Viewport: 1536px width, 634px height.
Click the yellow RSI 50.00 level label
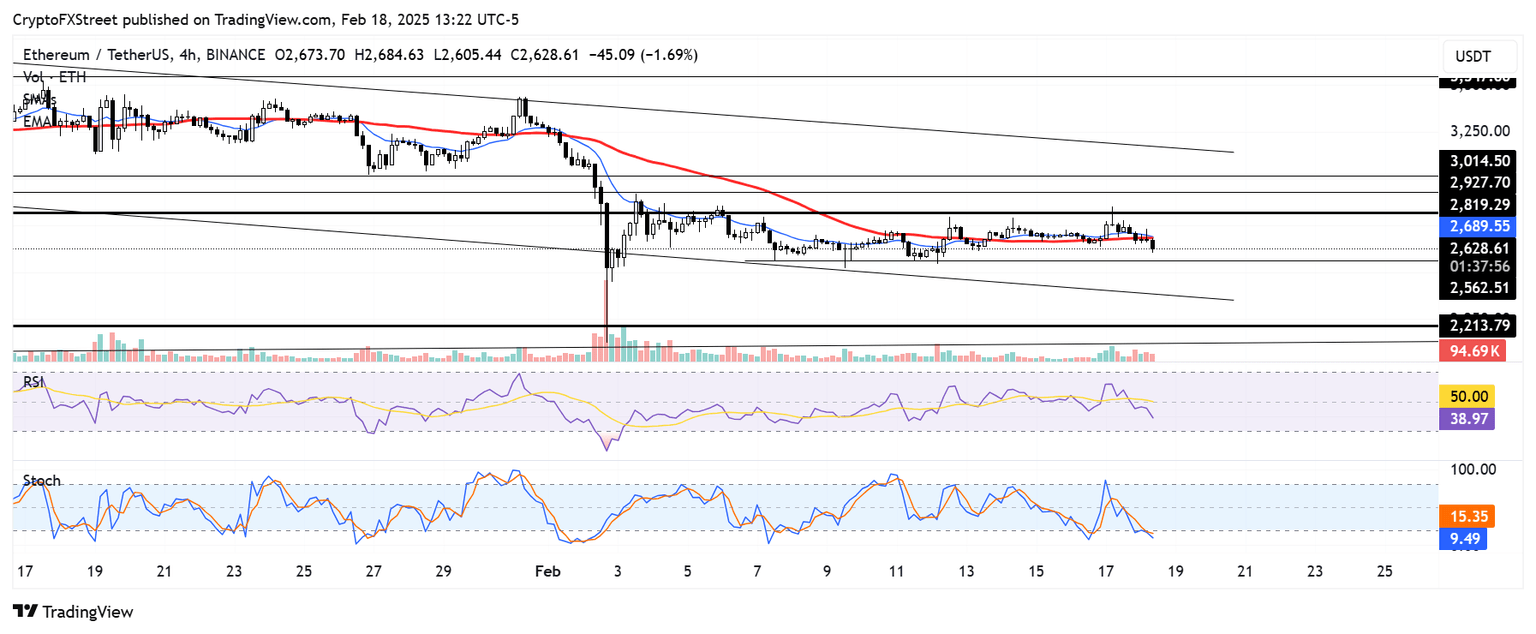(x=1470, y=397)
